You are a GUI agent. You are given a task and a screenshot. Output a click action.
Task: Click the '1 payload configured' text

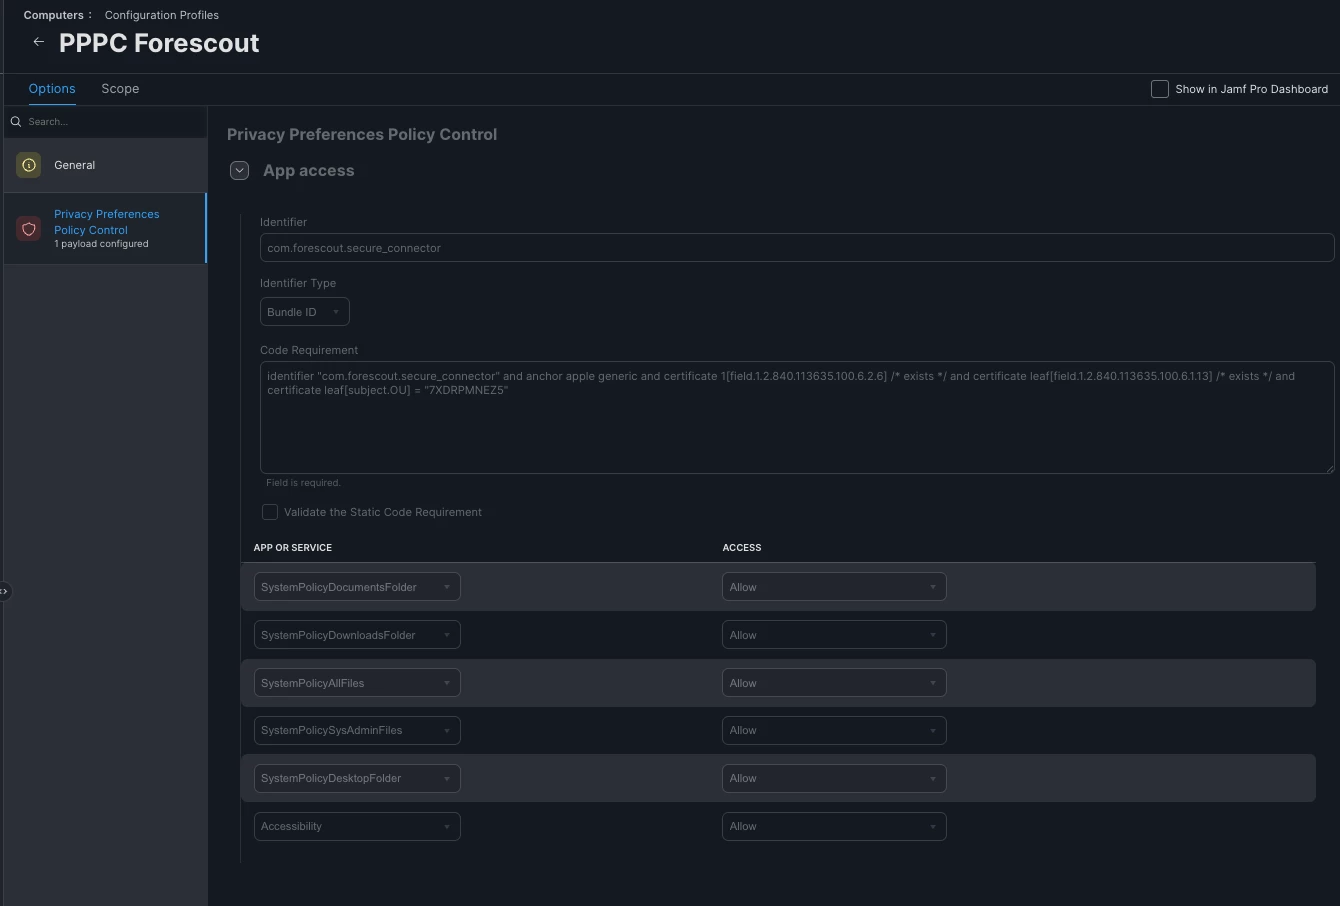pos(101,244)
